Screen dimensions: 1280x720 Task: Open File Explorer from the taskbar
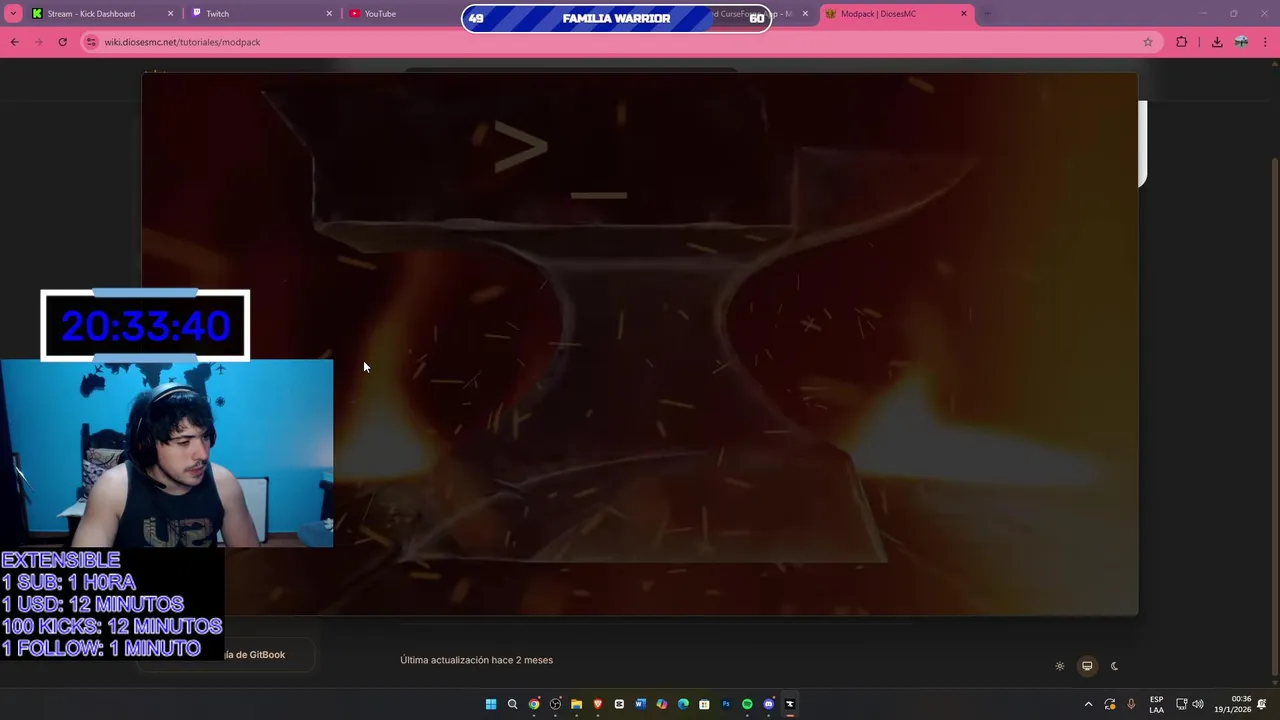[x=577, y=704]
